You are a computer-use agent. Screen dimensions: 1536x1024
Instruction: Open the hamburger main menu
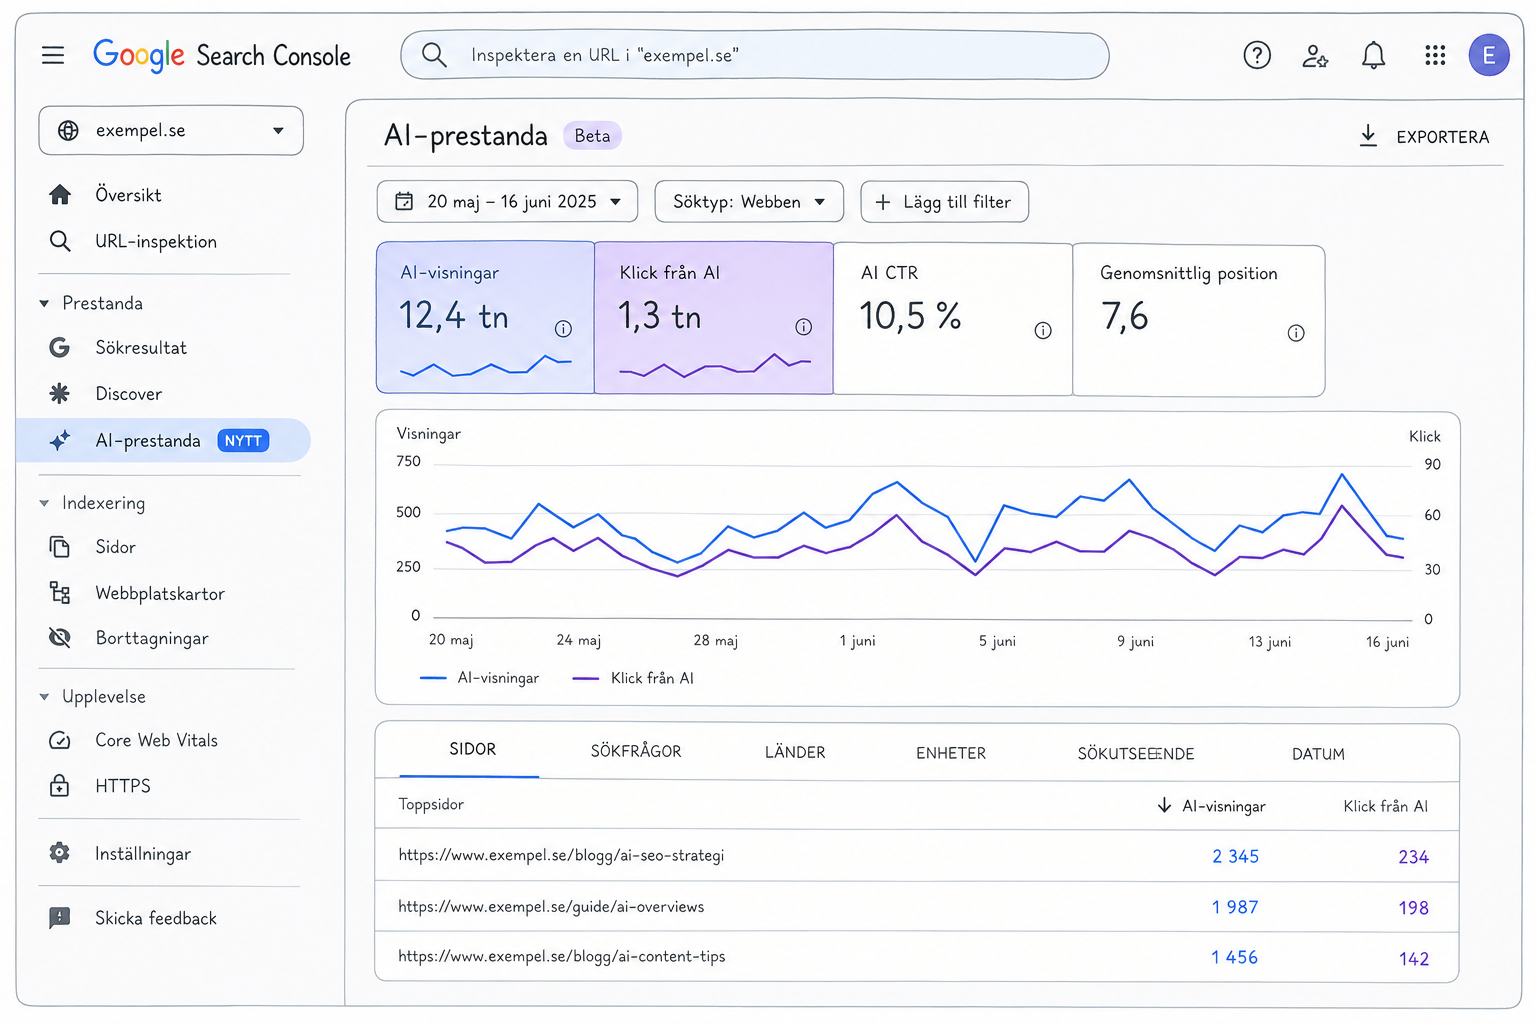tap(53, 55)
